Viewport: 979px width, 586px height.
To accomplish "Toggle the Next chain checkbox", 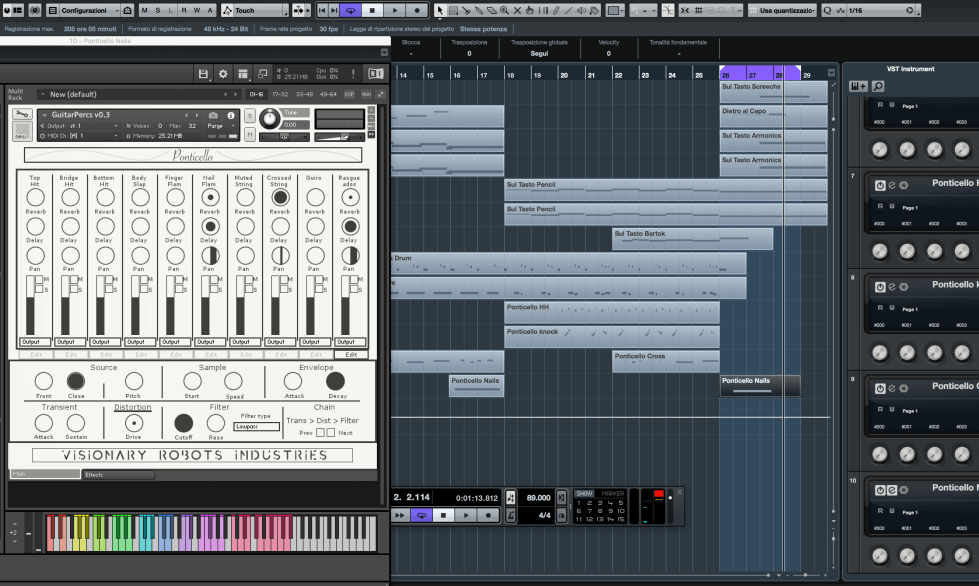I will pos(331,433).
